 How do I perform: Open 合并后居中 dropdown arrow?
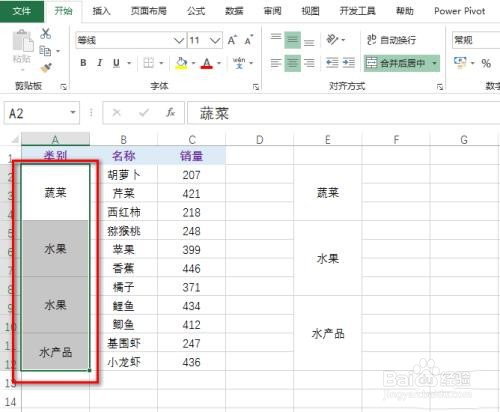tap(434, 63)
